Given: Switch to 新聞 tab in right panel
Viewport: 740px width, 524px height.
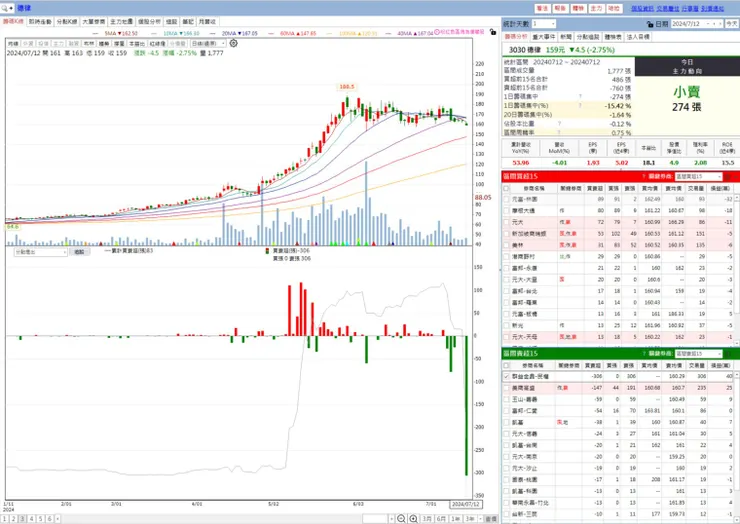Looking at the screenshot, I should pos(566,37).
